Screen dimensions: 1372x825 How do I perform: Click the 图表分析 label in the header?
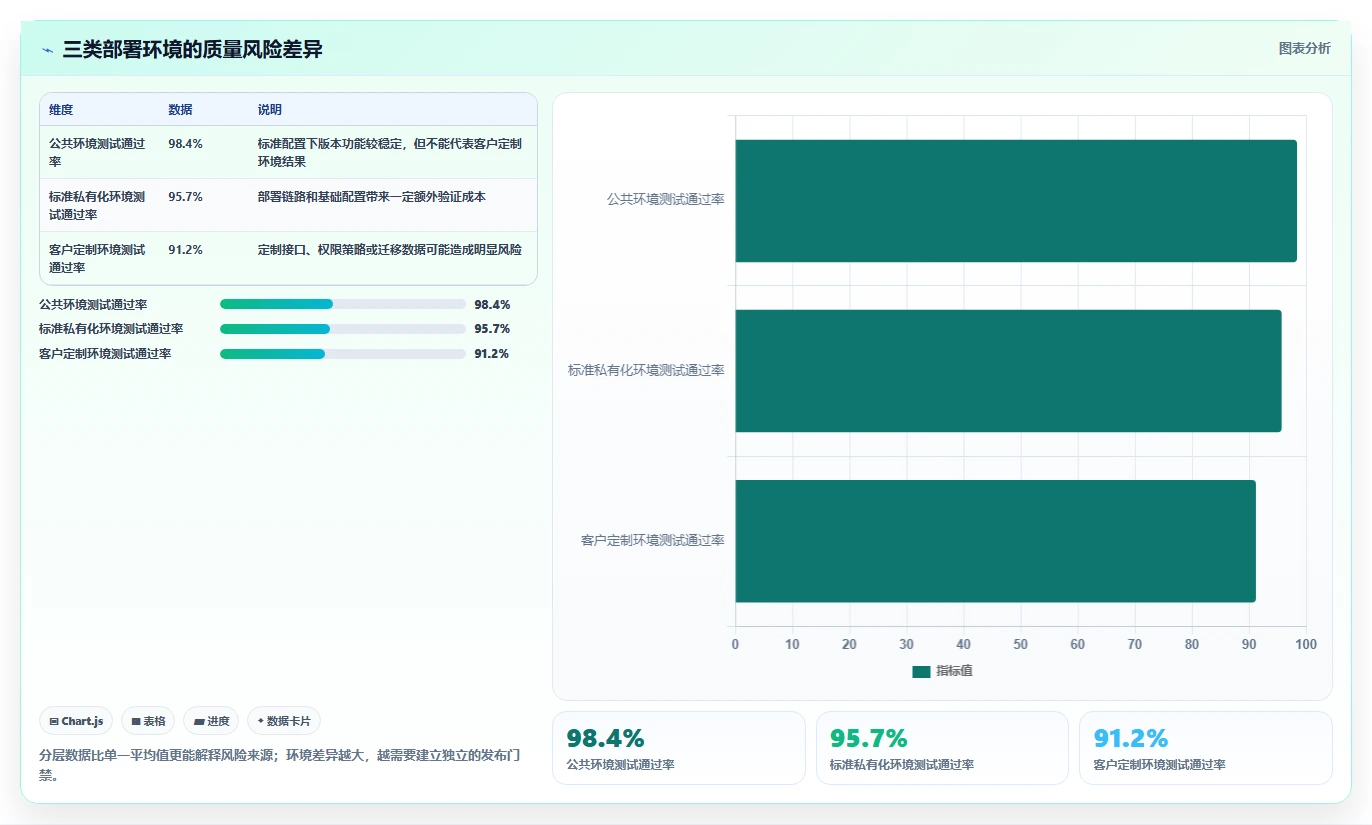1304,48
